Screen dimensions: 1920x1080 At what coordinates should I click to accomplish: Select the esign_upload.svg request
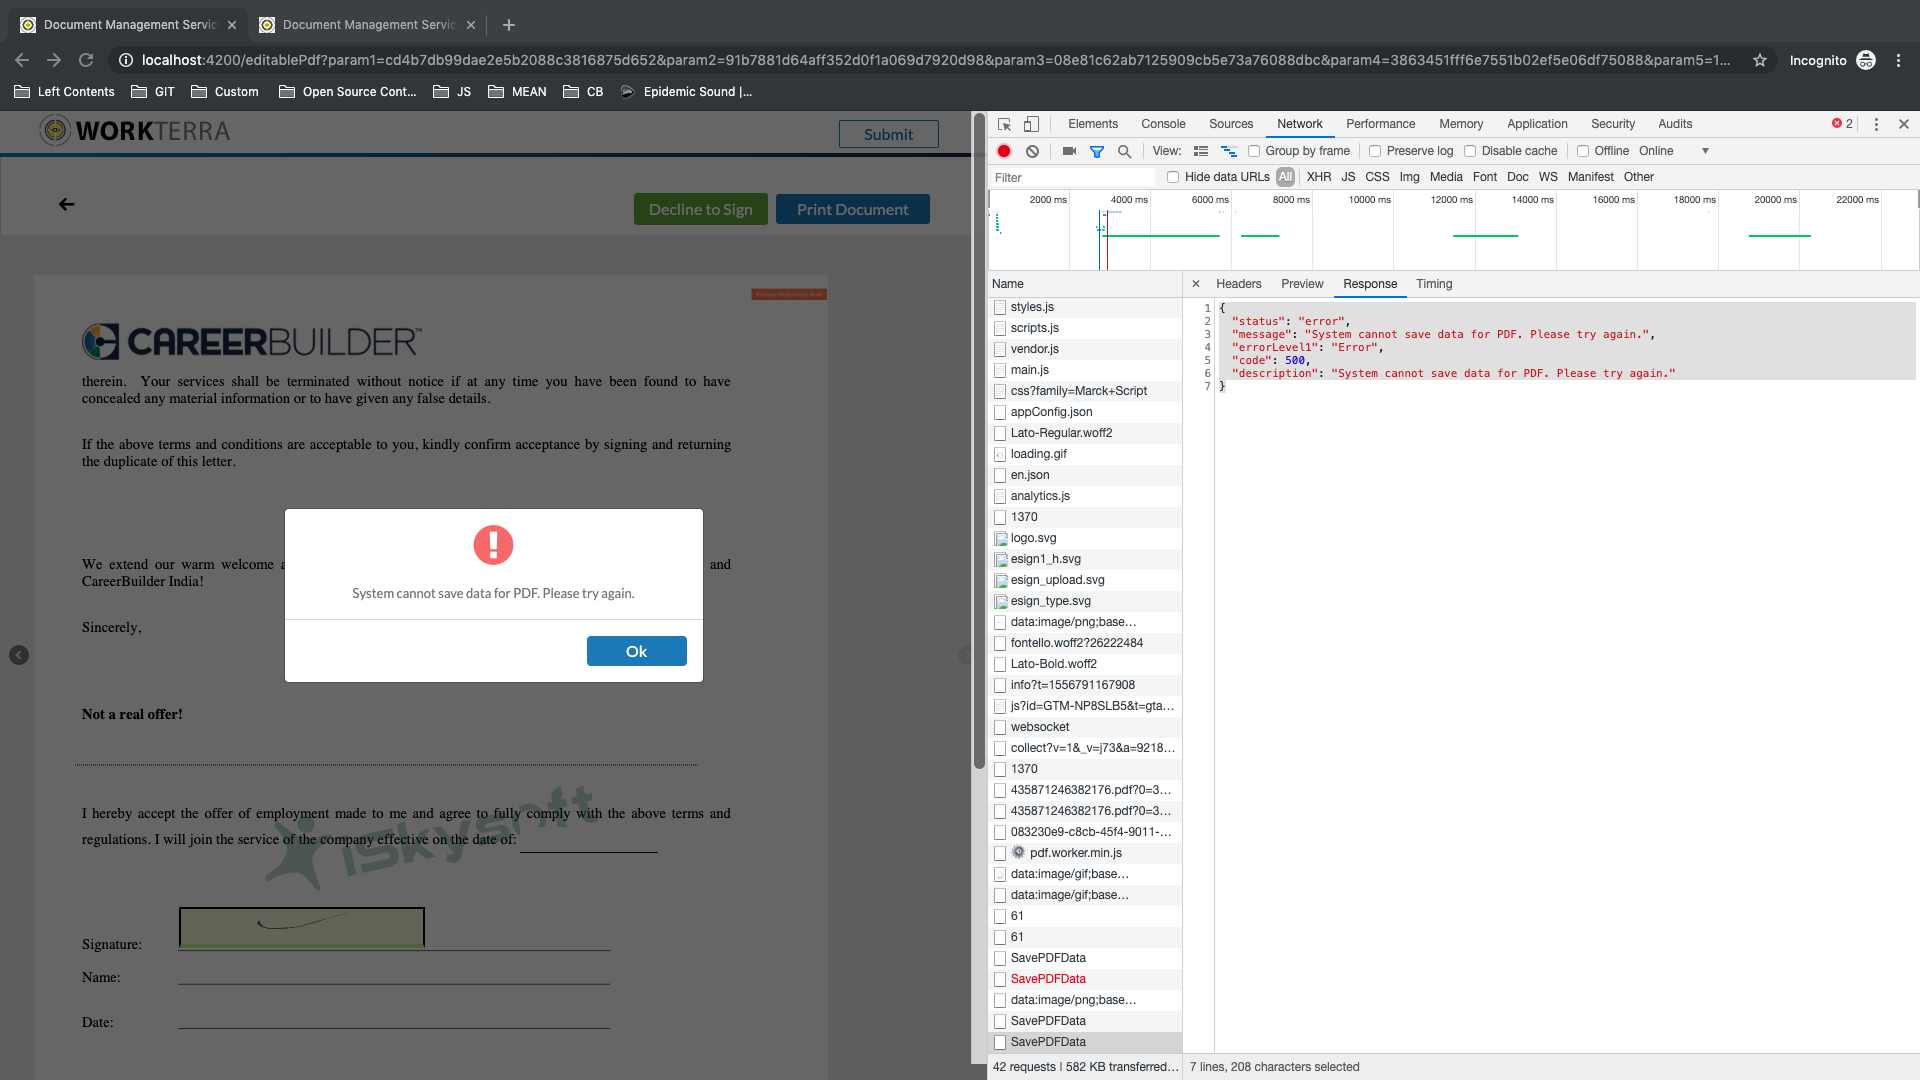click(x=1085, y=580)
